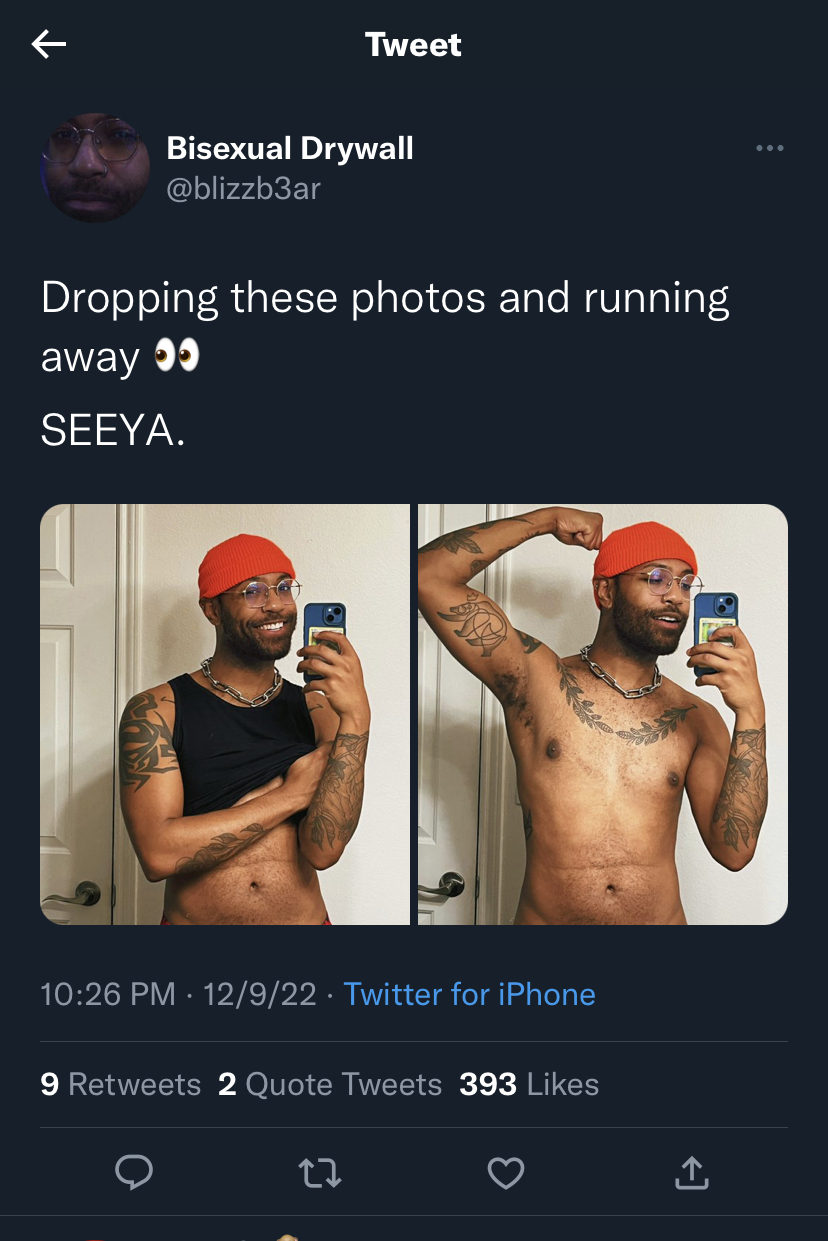The height and width of the screenshot is (1241, 828).
Task: Like the tweet with heart icon
Action: [x=506, y=1173]
